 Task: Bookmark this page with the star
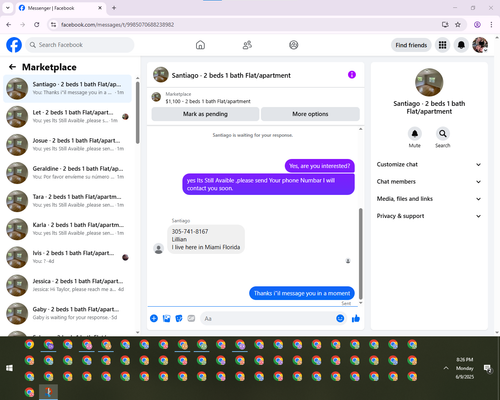[x=458, y=24]
